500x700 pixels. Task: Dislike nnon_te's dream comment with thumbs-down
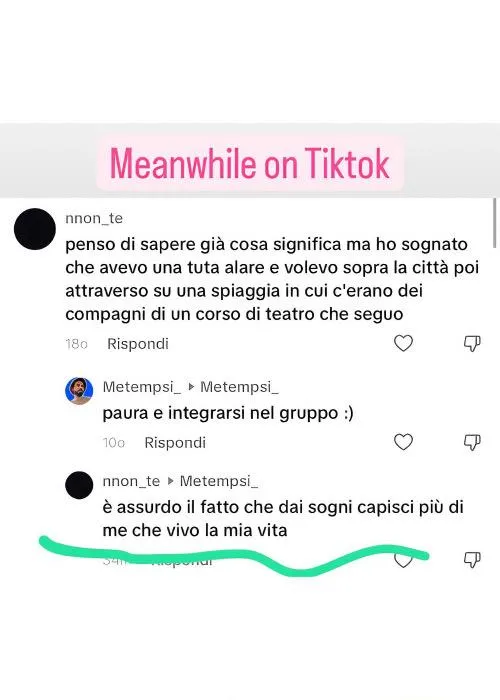472,343
